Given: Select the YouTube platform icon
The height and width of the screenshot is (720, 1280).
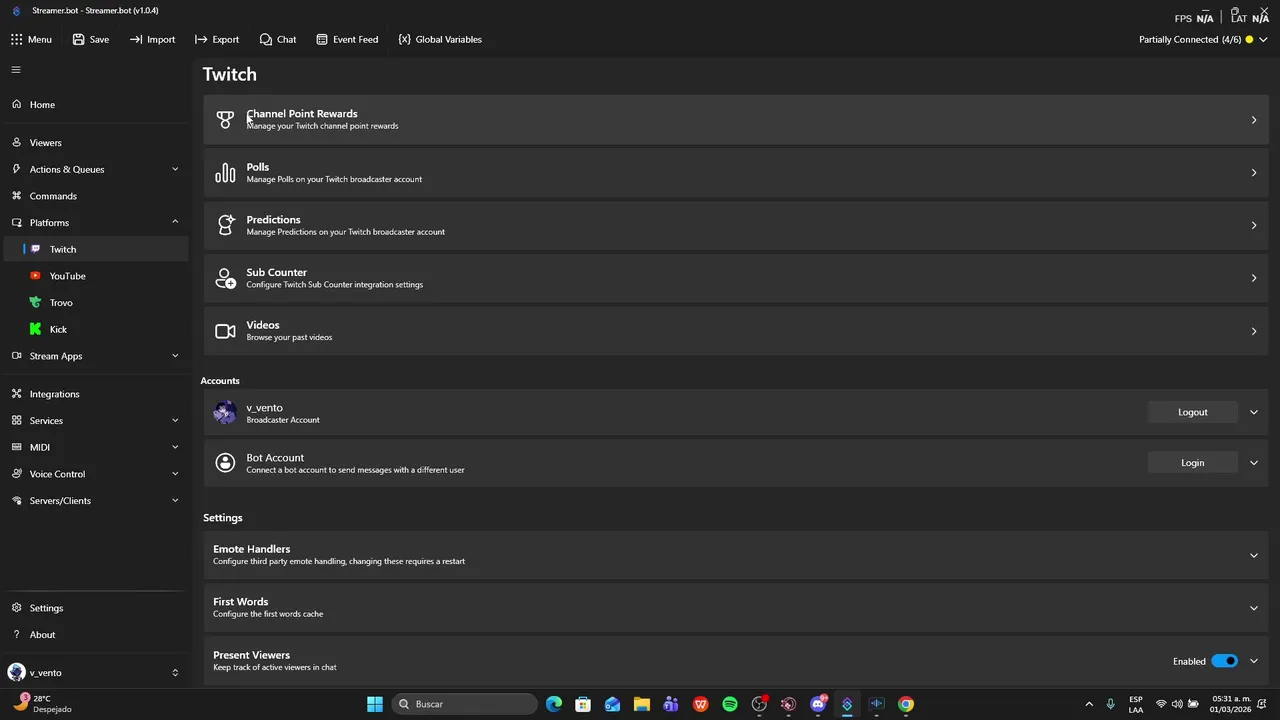Looking at the screenshot, I should (x=36, y=276).
